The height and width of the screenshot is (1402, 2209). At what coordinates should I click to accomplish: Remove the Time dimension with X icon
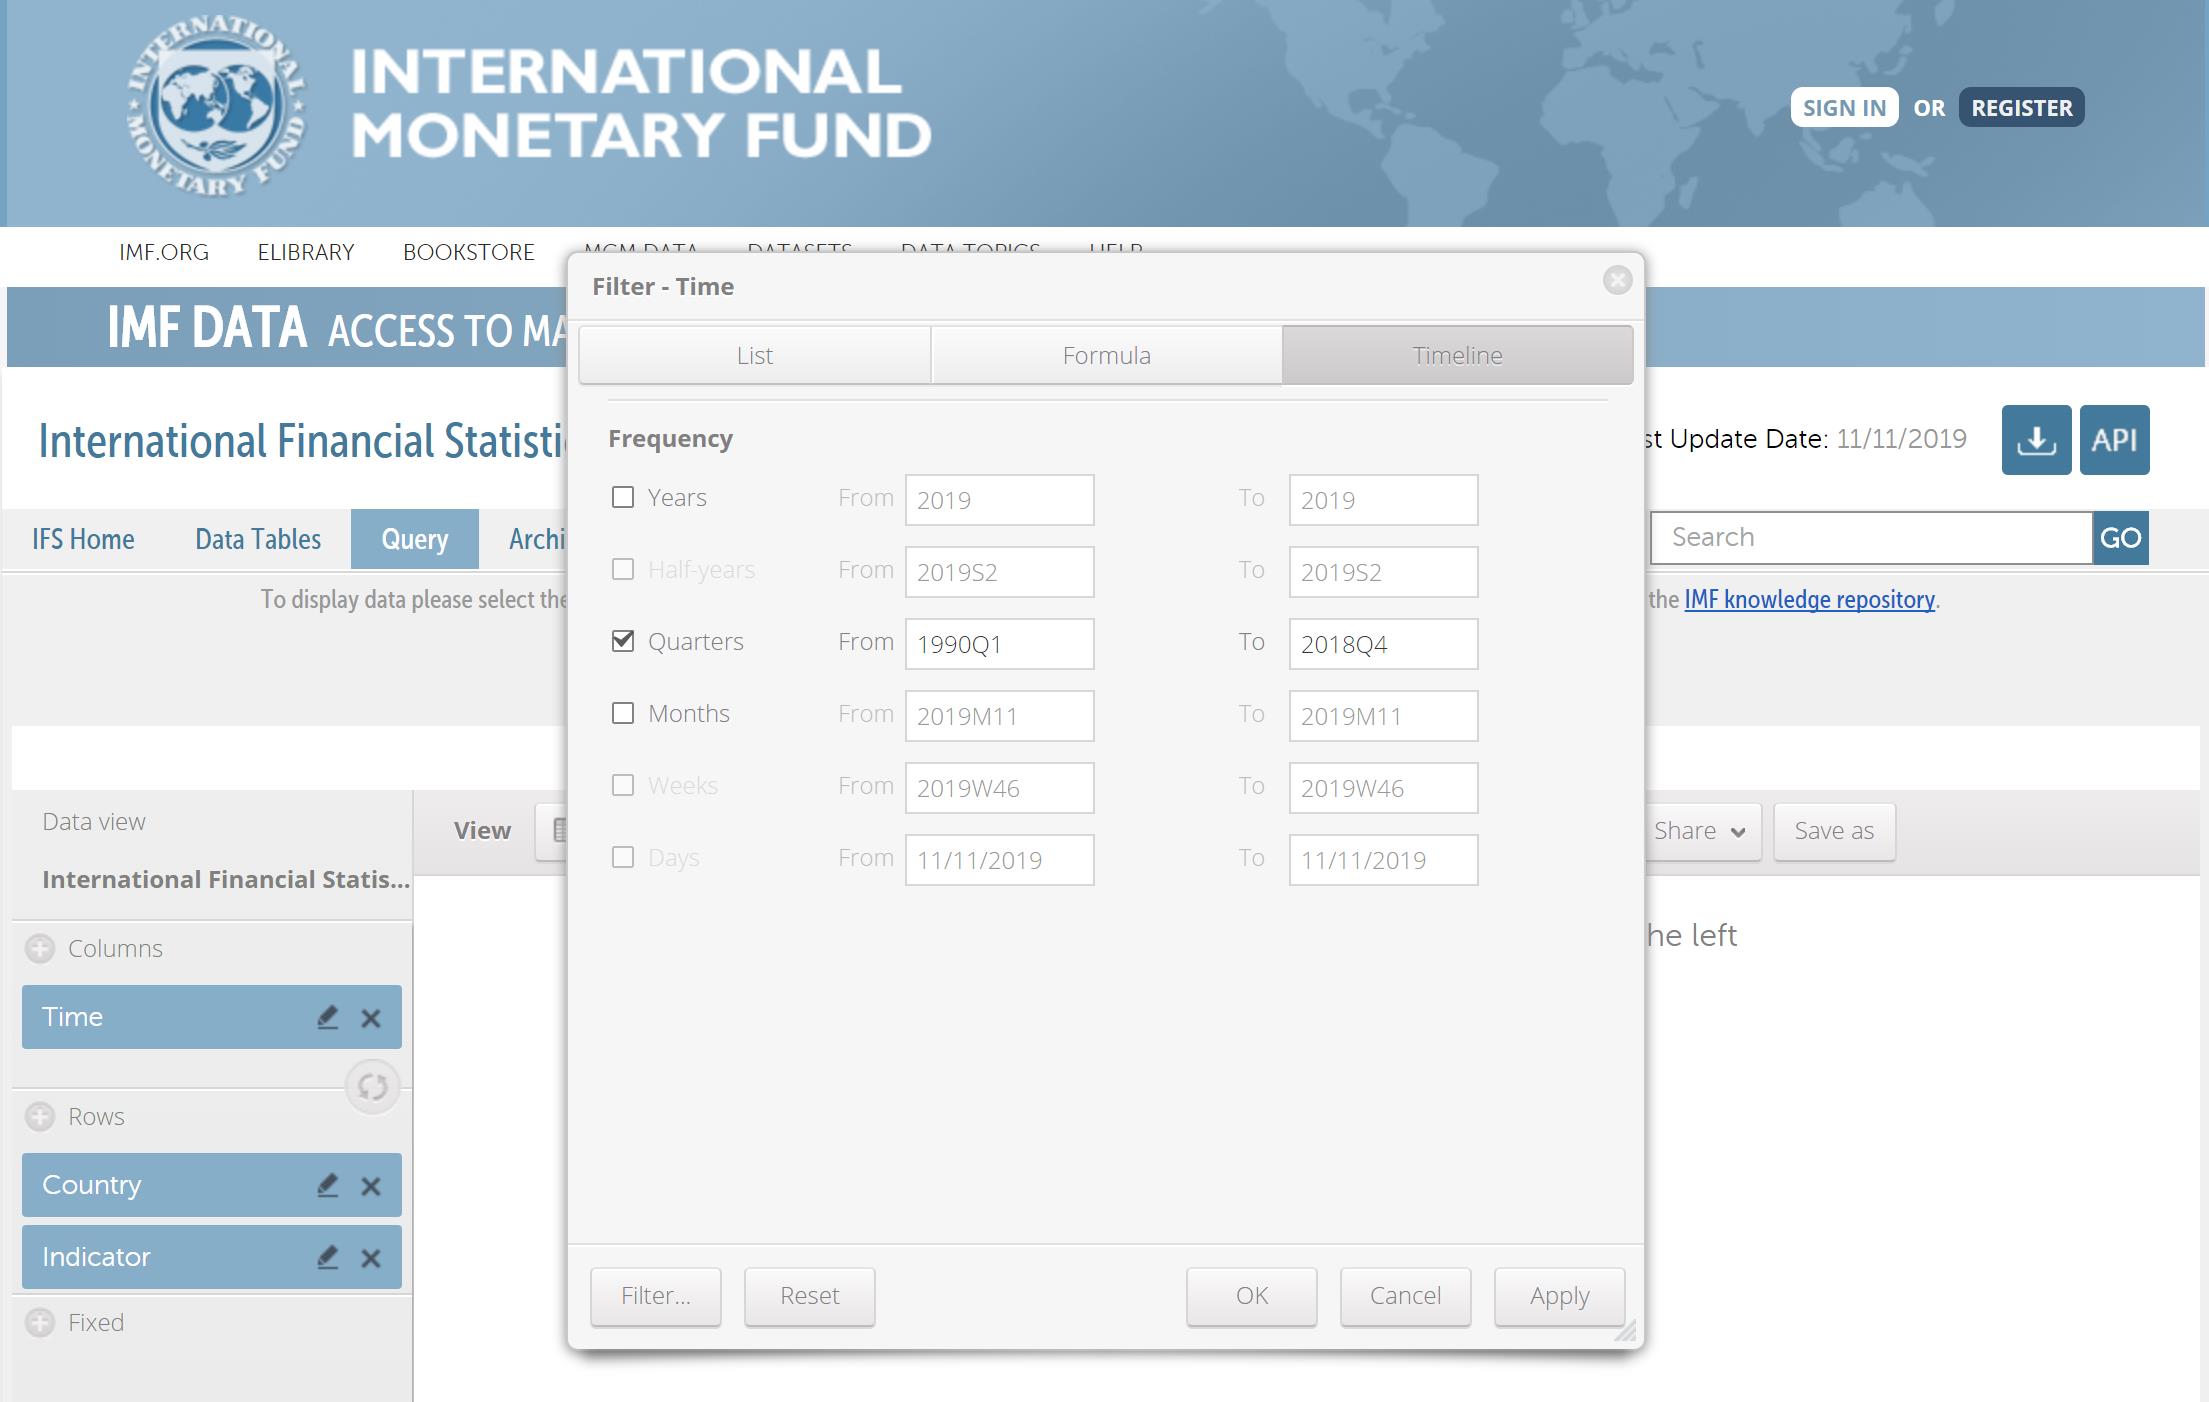[x=371, y=1018]
